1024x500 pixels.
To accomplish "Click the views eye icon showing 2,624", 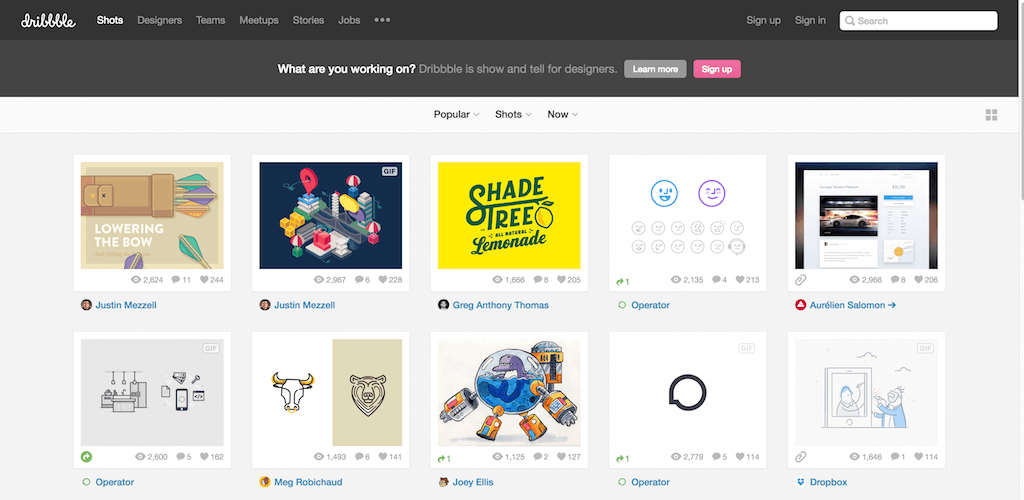I will coord(136,279).
